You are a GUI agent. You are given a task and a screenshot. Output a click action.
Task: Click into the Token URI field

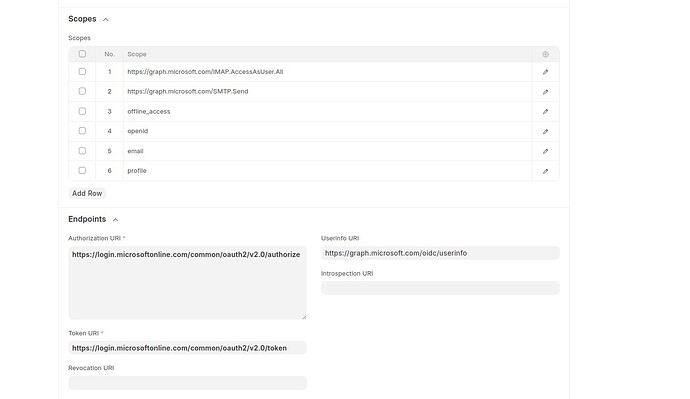tap(187, 348)
